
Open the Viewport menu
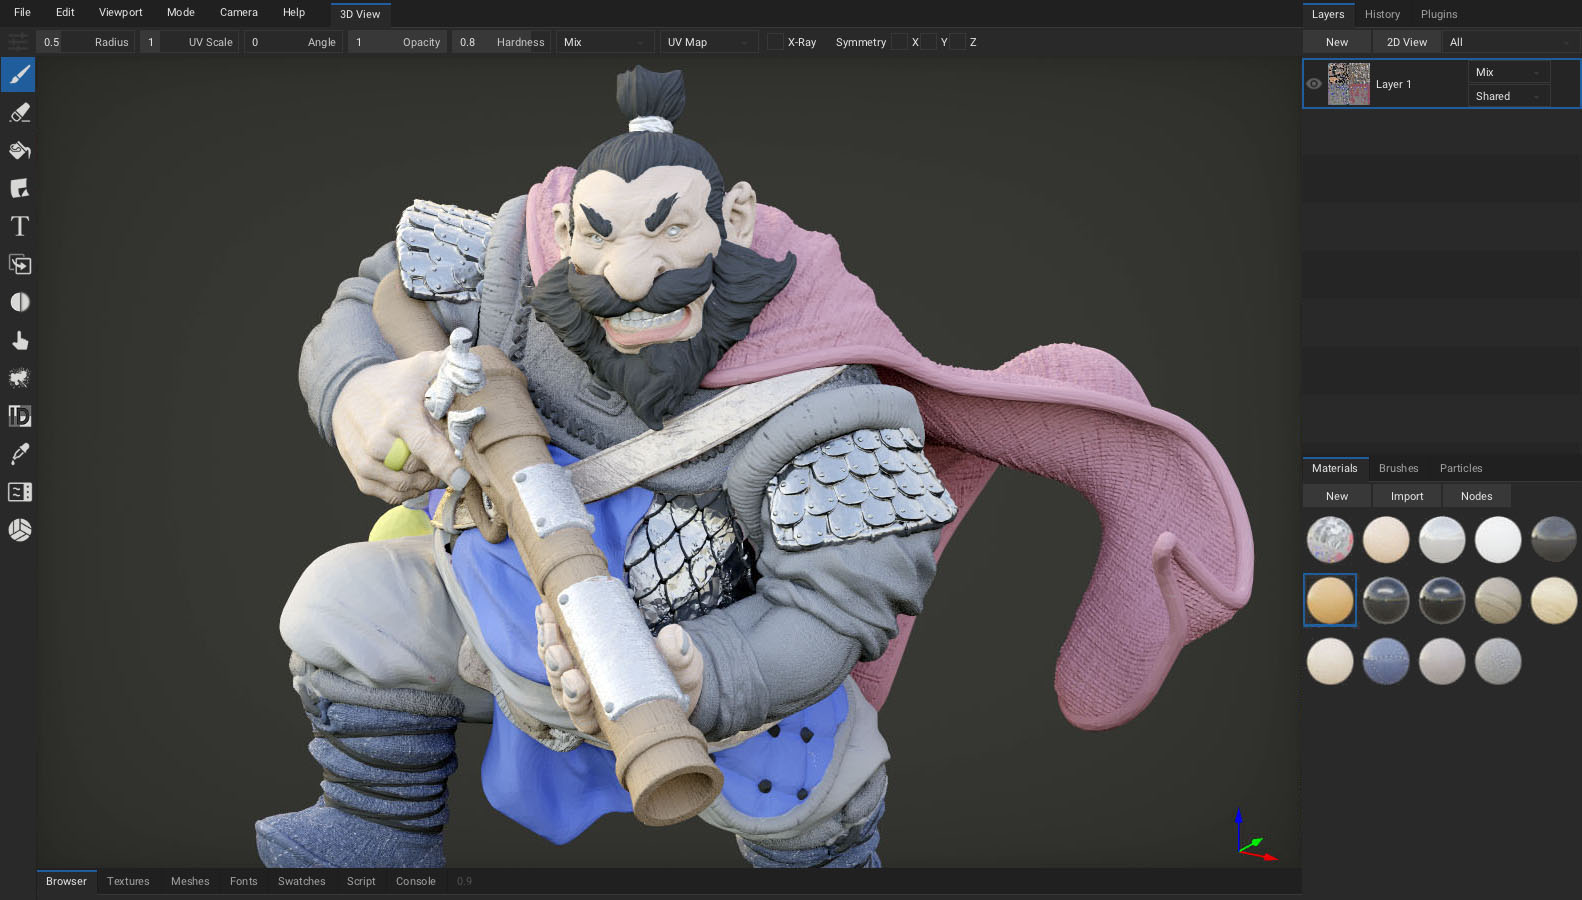[120, 12]
